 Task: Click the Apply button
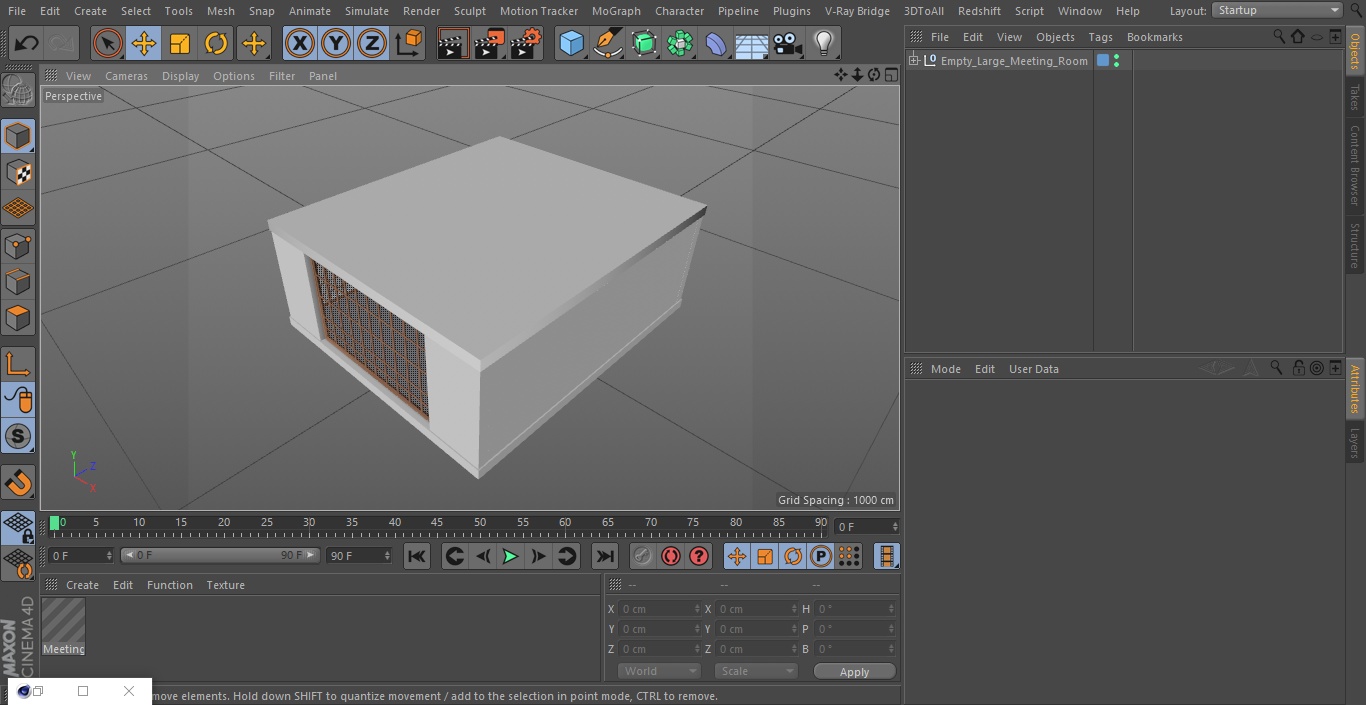click(854, 672)
